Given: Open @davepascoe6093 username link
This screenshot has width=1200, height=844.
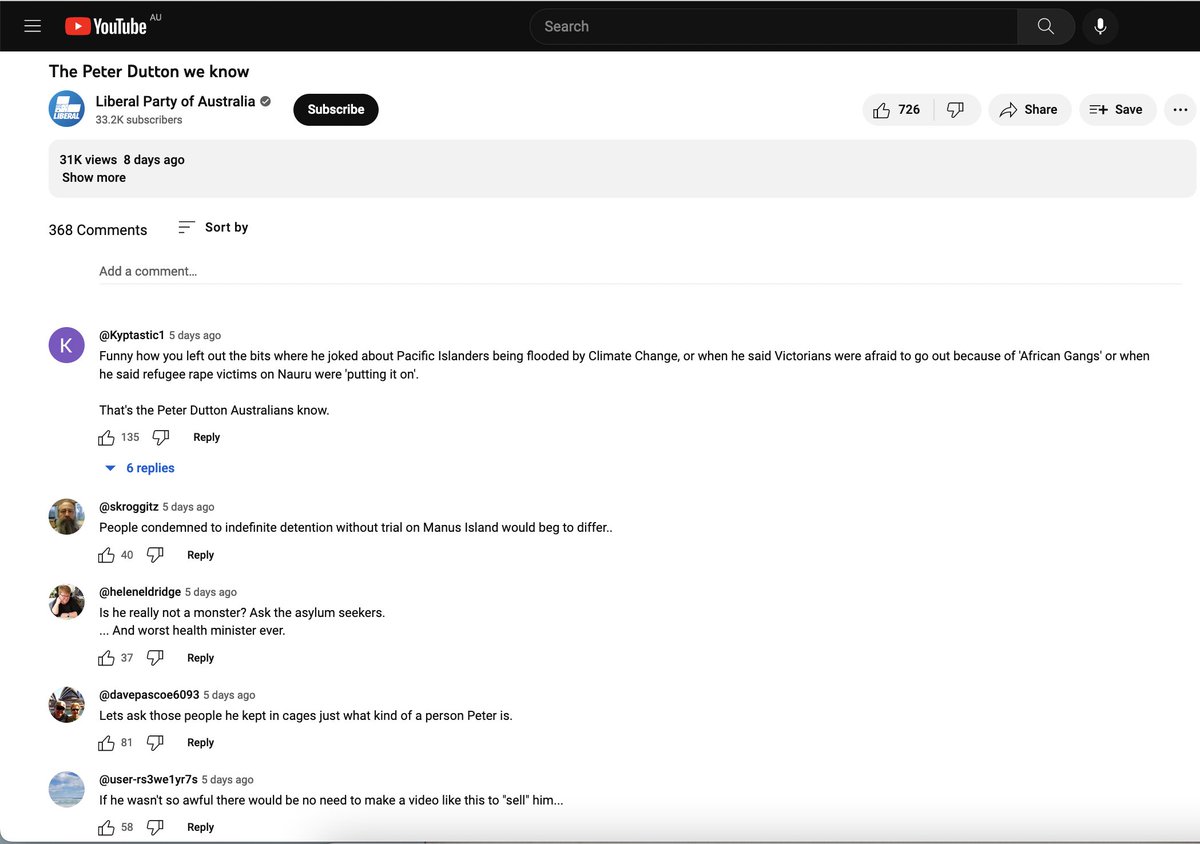Looking at the screenshot, I should tap(149, 695).
